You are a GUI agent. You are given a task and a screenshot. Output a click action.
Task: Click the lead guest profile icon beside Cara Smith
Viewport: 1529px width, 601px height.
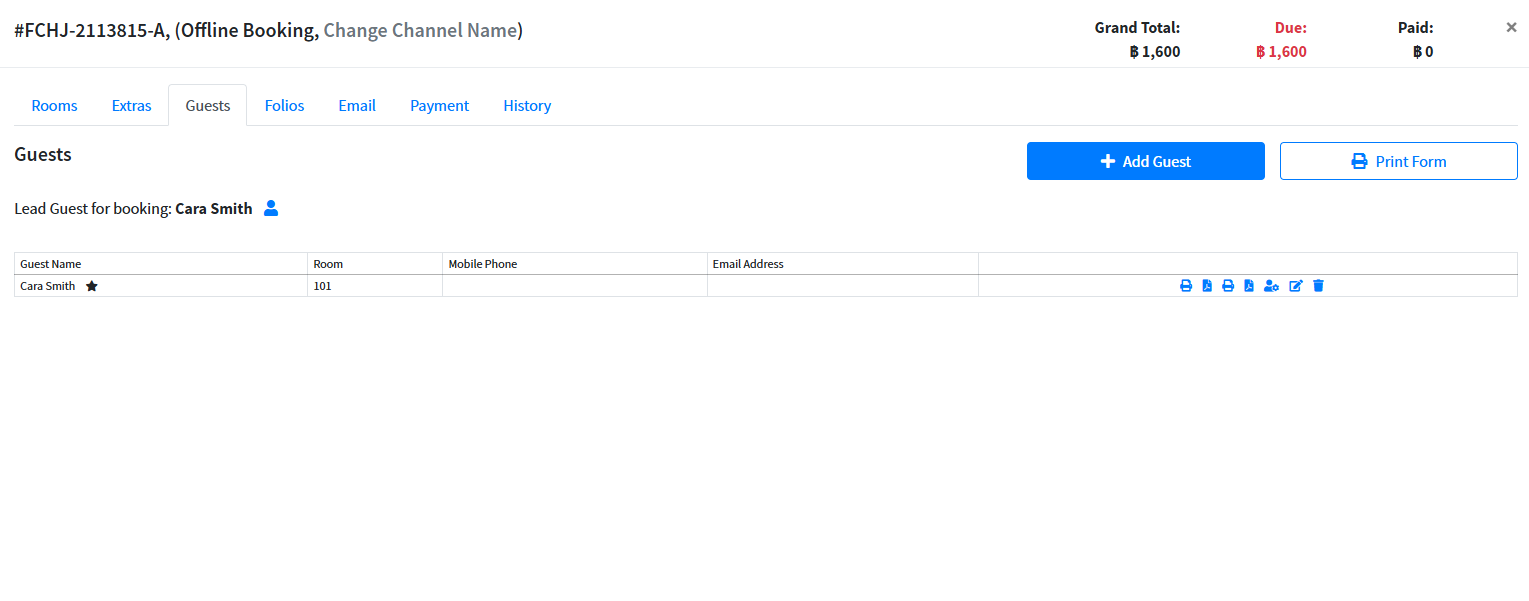click(271, 209)
